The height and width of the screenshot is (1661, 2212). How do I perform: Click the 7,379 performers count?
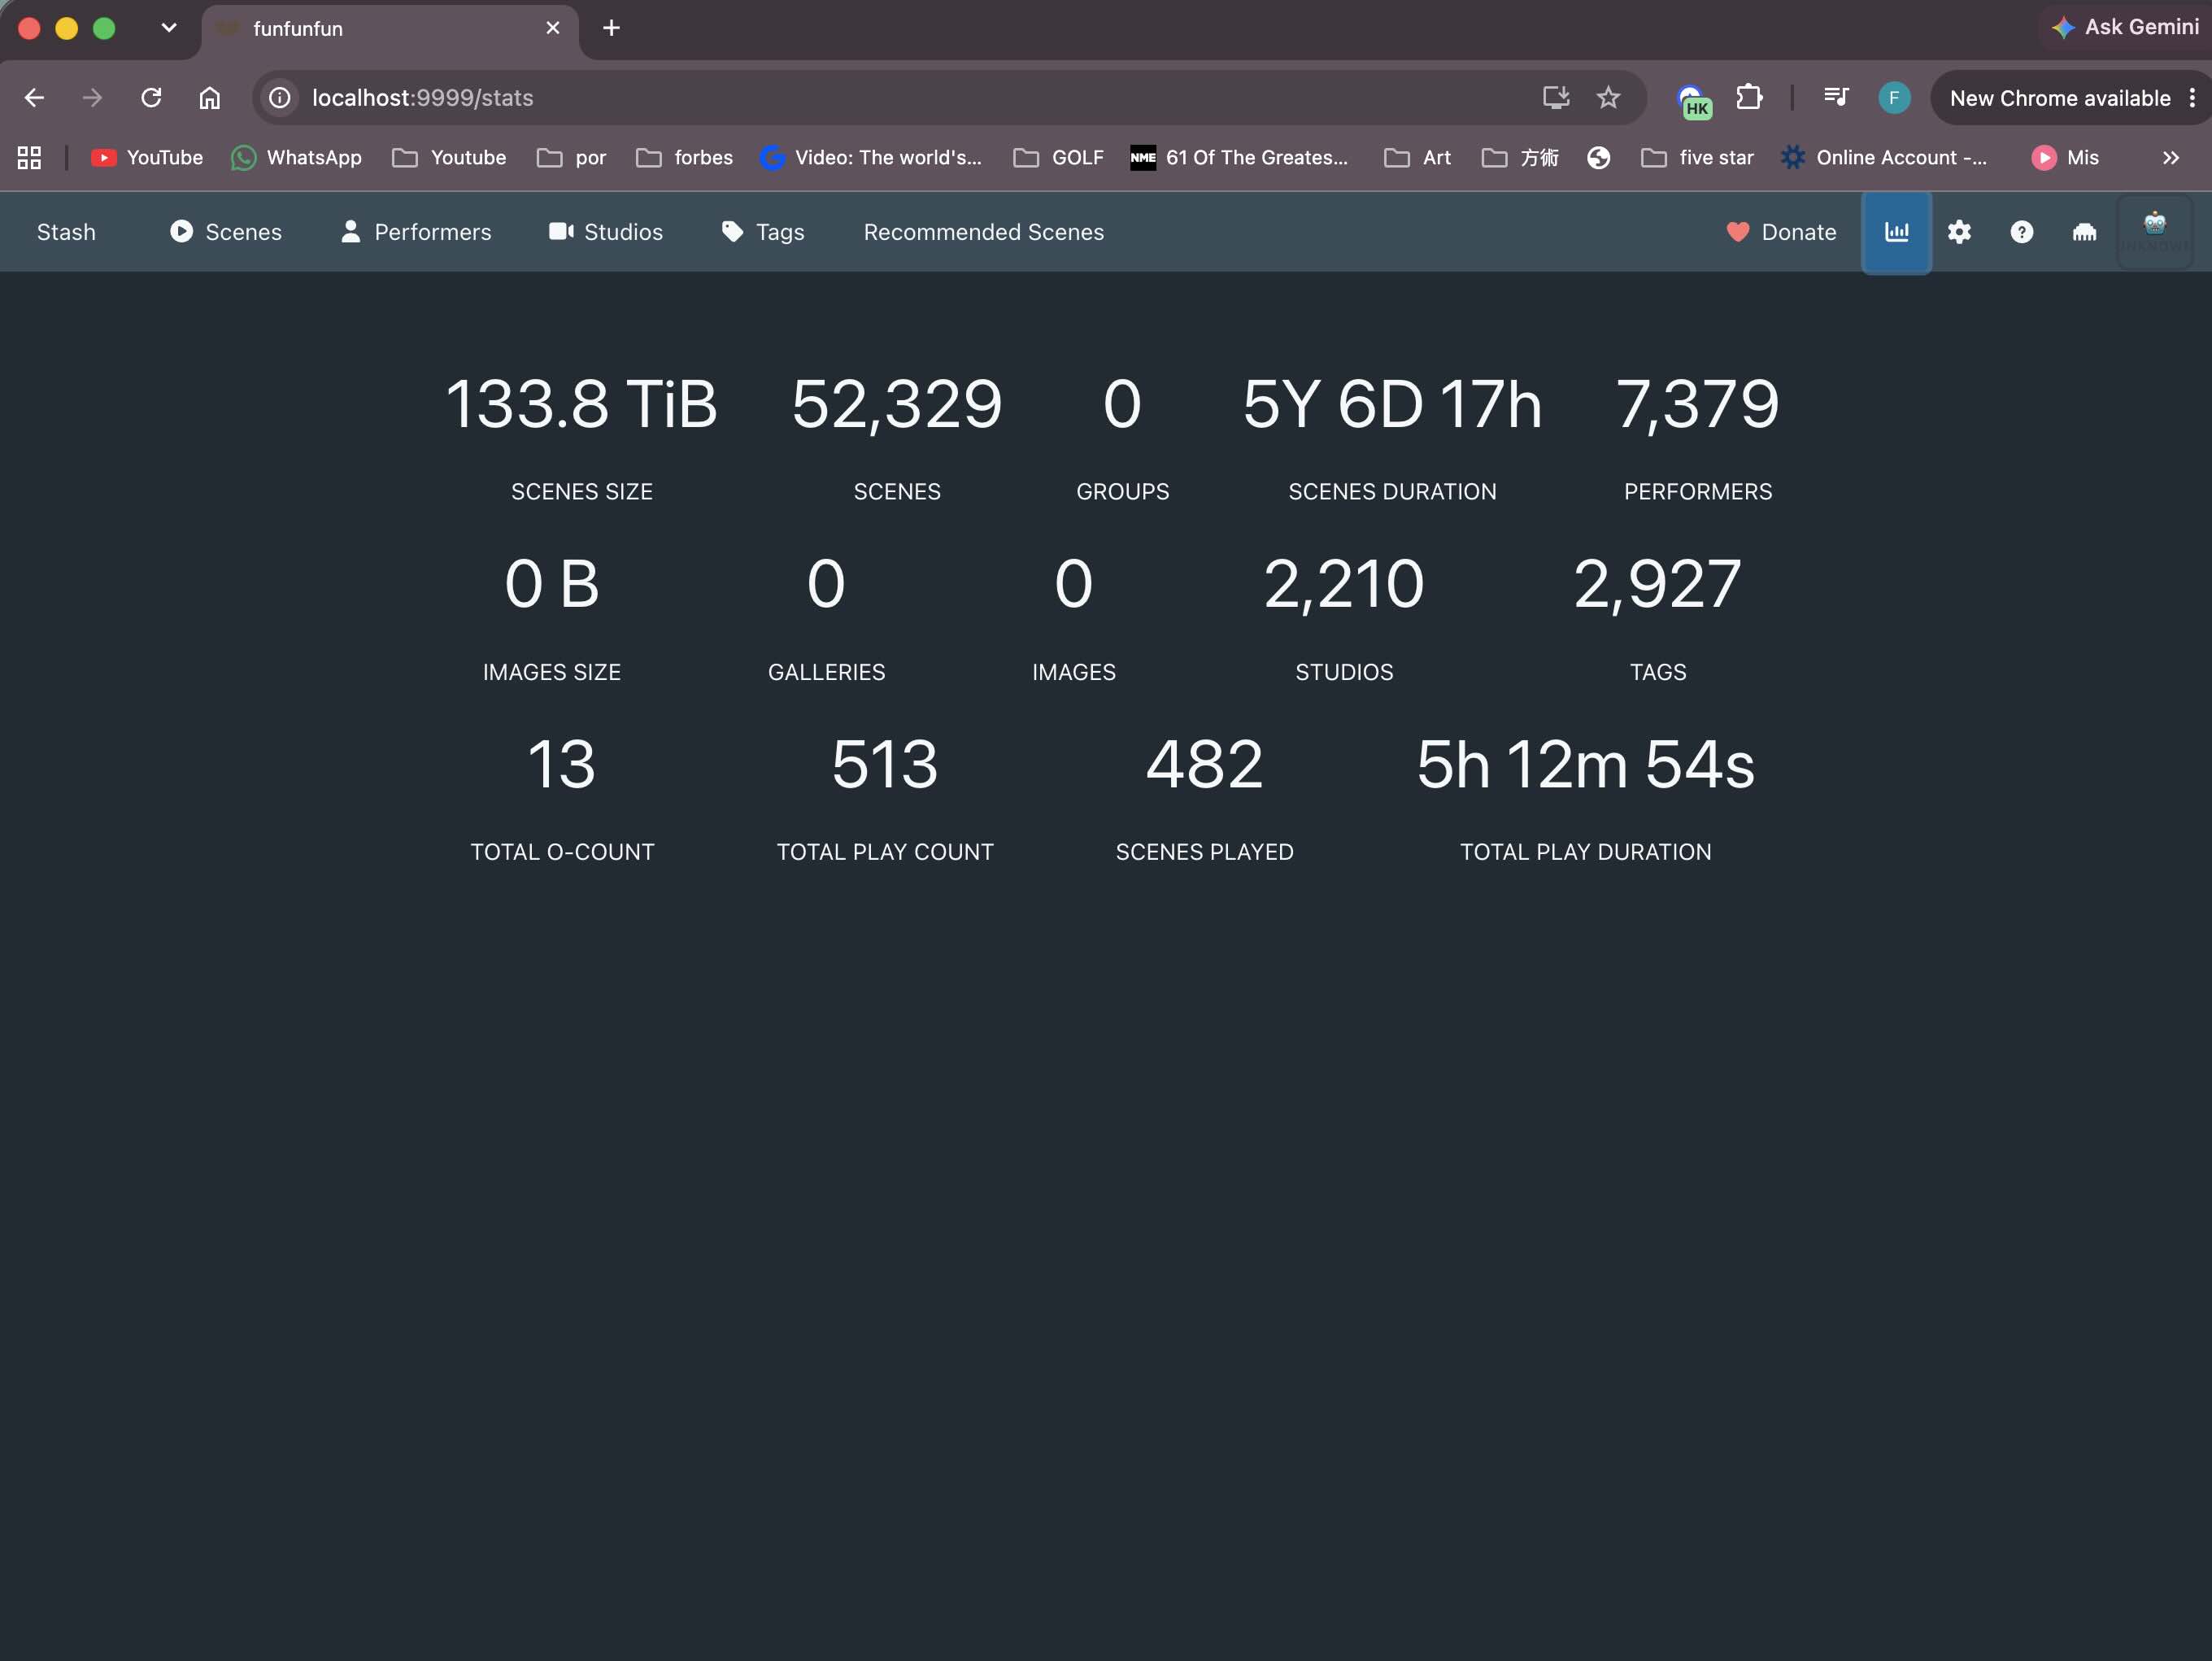tap(1697, 405)
